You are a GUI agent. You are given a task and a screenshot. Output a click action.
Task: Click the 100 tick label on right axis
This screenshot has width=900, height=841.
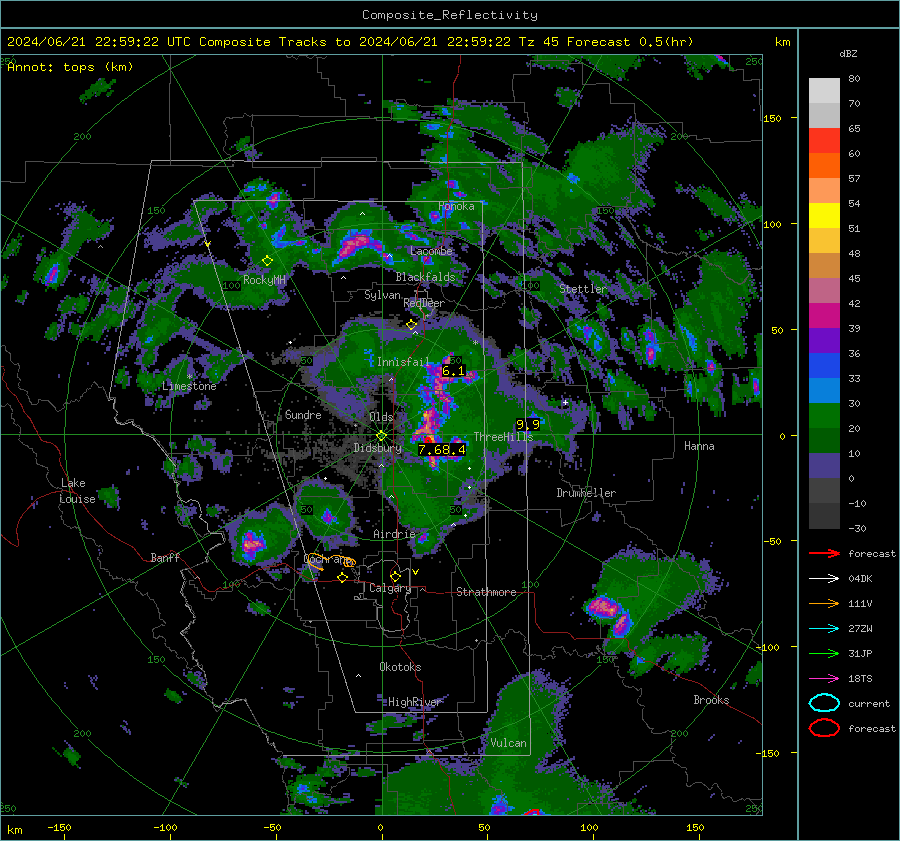click(x=772, y=224)
